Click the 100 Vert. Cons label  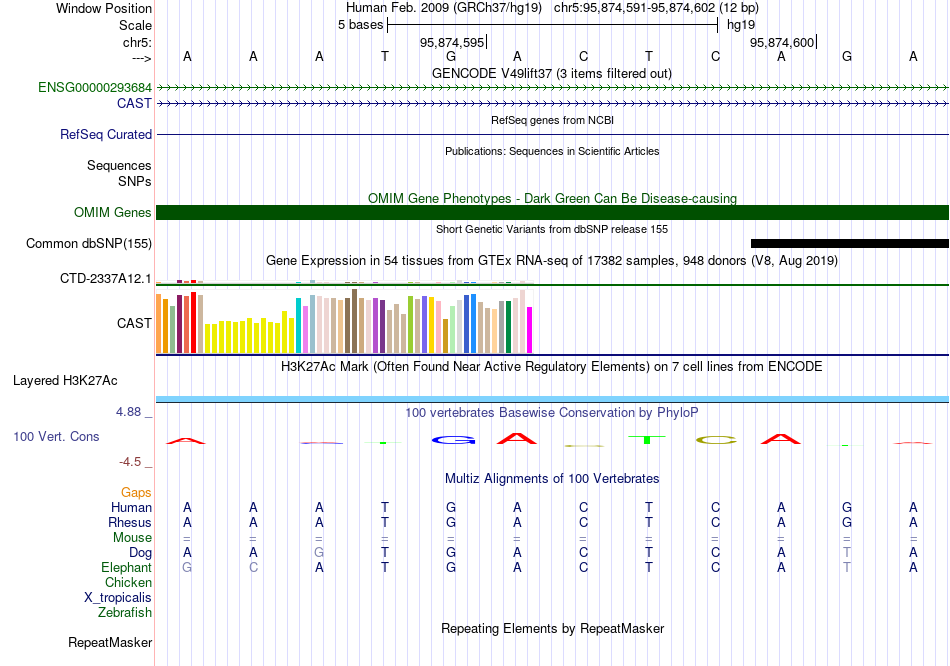coord(56,436)
